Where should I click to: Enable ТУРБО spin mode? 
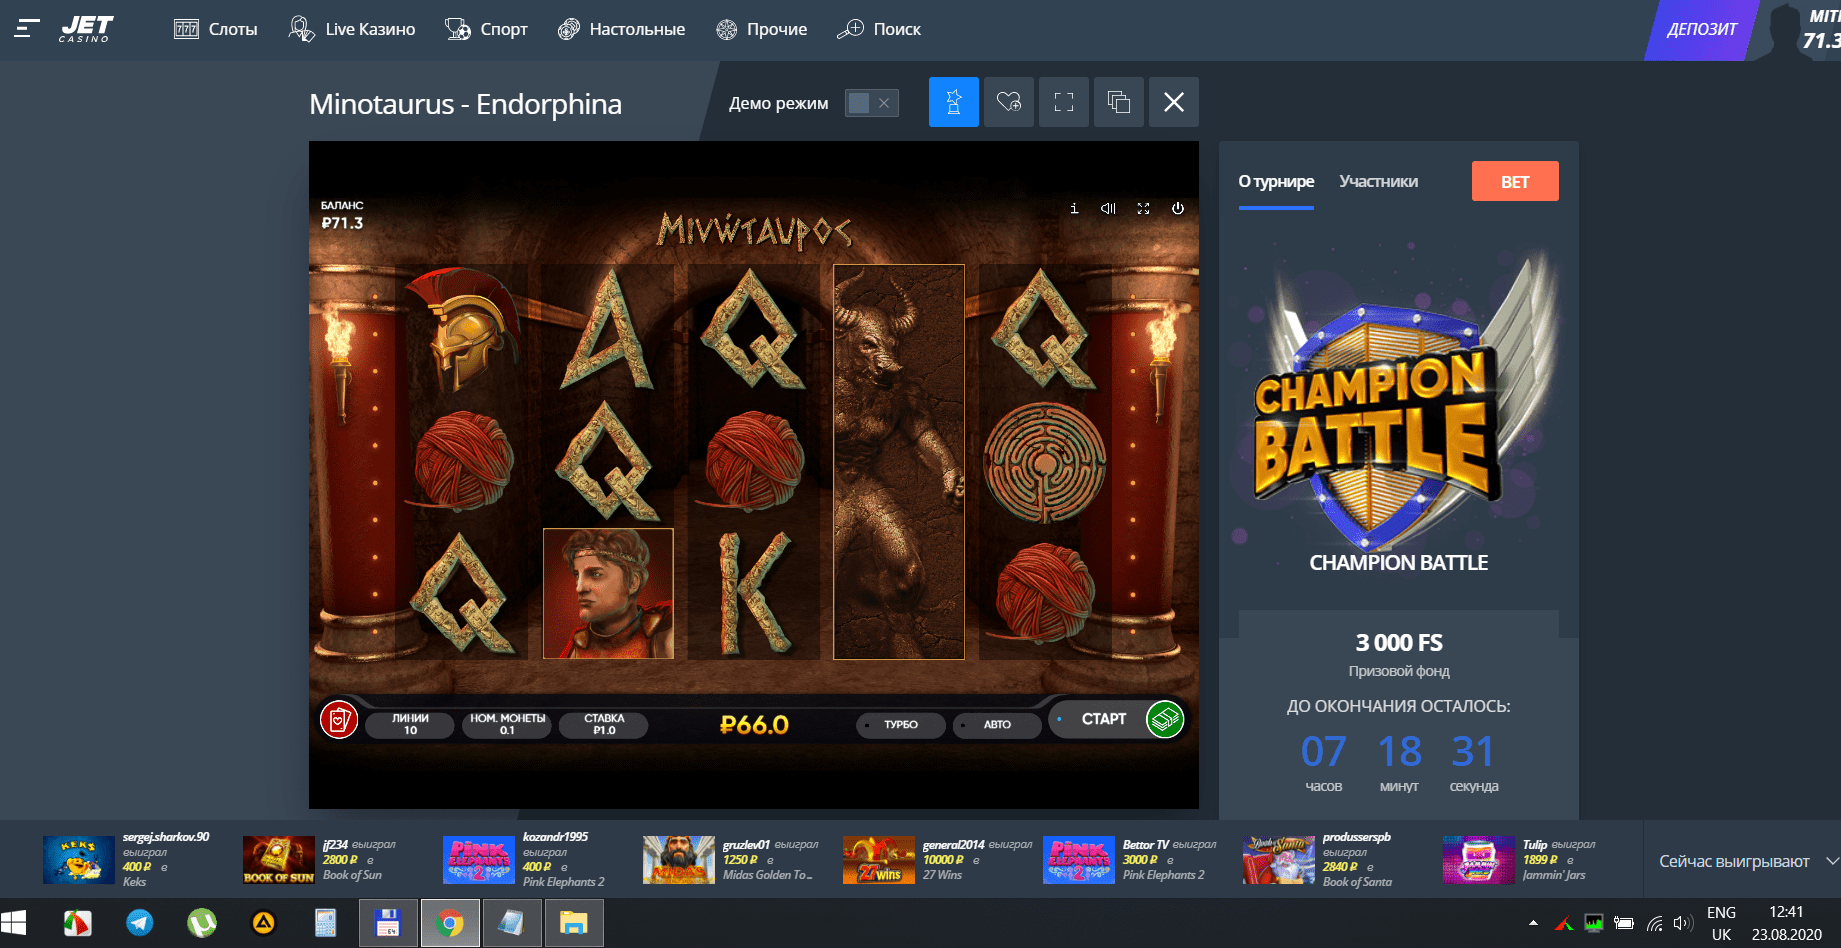point(900,725)
